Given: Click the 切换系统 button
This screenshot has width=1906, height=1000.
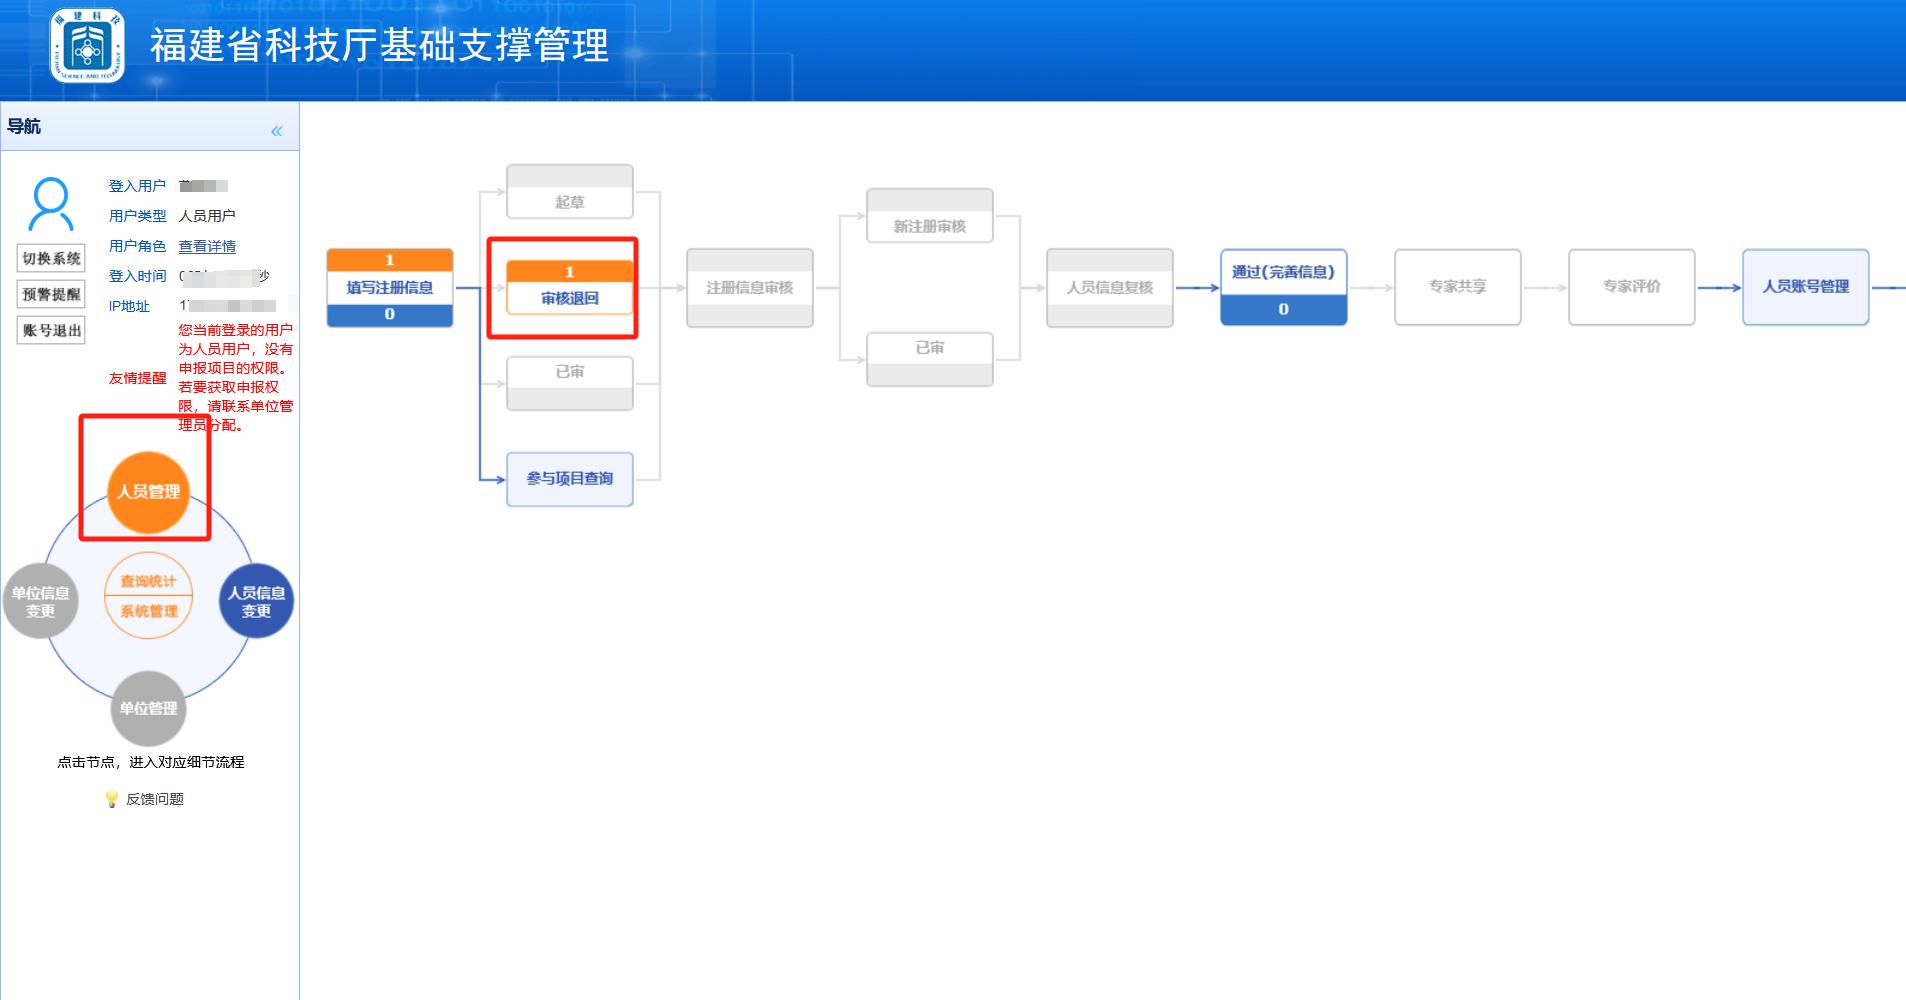Looking at the screenshot, I should click(51, 258).
